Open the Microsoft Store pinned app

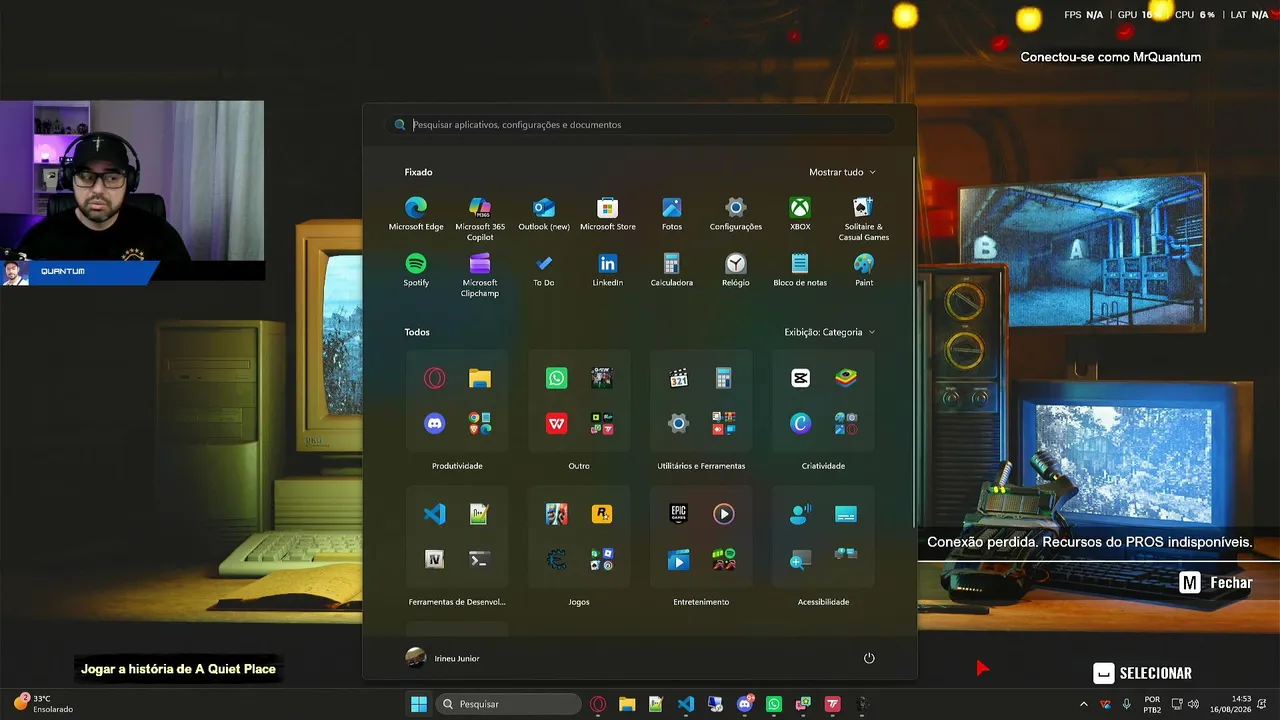[x=608, y=213]
